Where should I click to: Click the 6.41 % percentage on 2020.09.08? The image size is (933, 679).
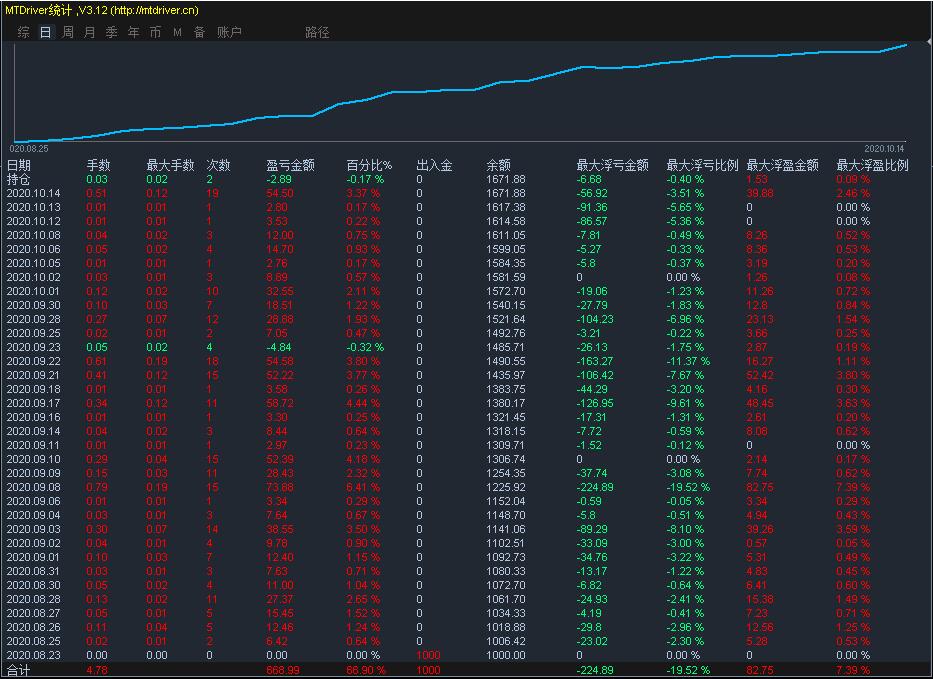[363, 487]
